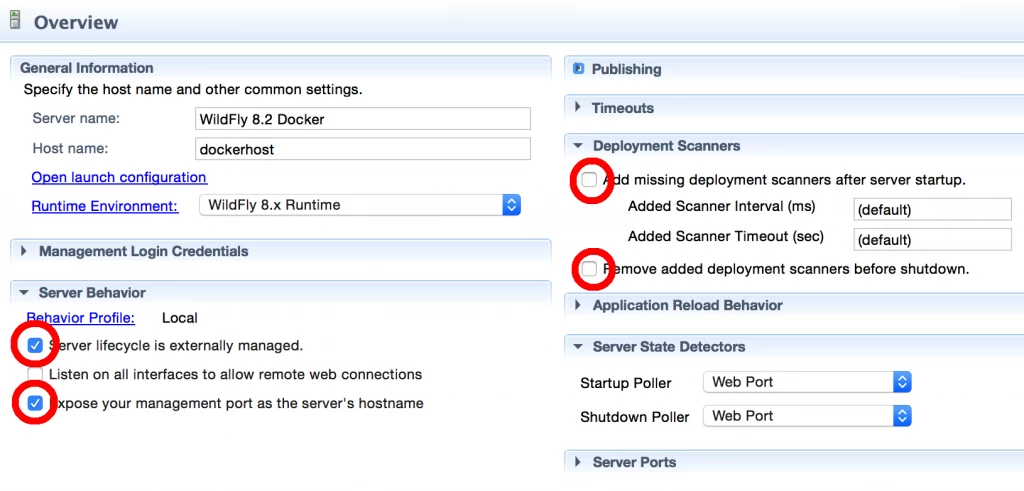Click the Host name input field

point(362,149)
